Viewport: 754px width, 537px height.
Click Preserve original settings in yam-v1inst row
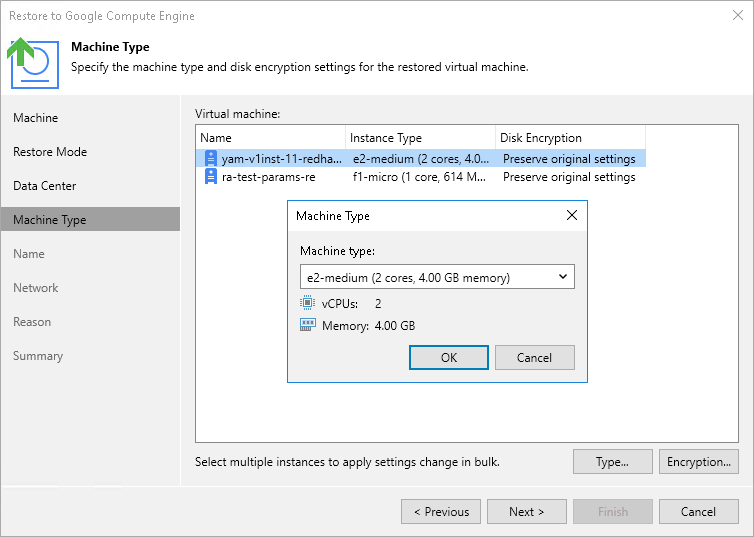(x=569, y=159)
